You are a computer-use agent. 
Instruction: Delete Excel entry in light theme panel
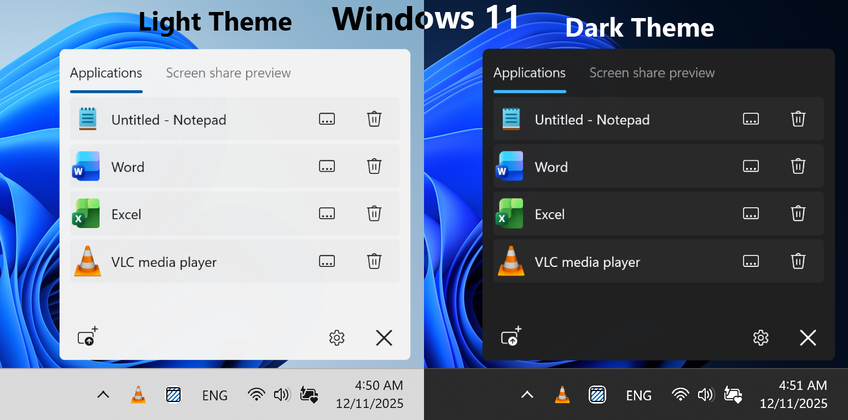374,213
